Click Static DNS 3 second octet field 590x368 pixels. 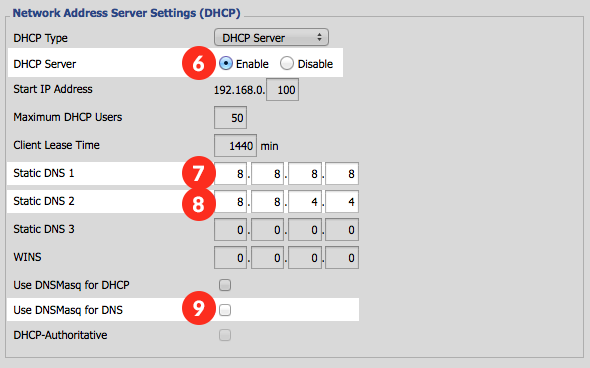(268, 230)
